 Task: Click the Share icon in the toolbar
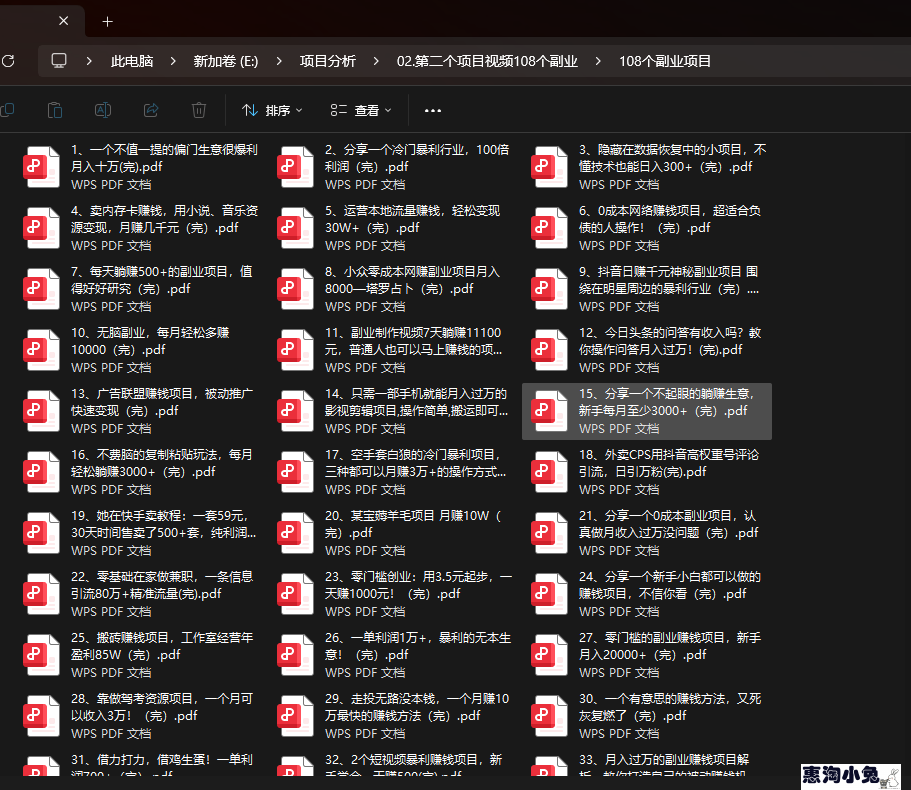[151, 110]
